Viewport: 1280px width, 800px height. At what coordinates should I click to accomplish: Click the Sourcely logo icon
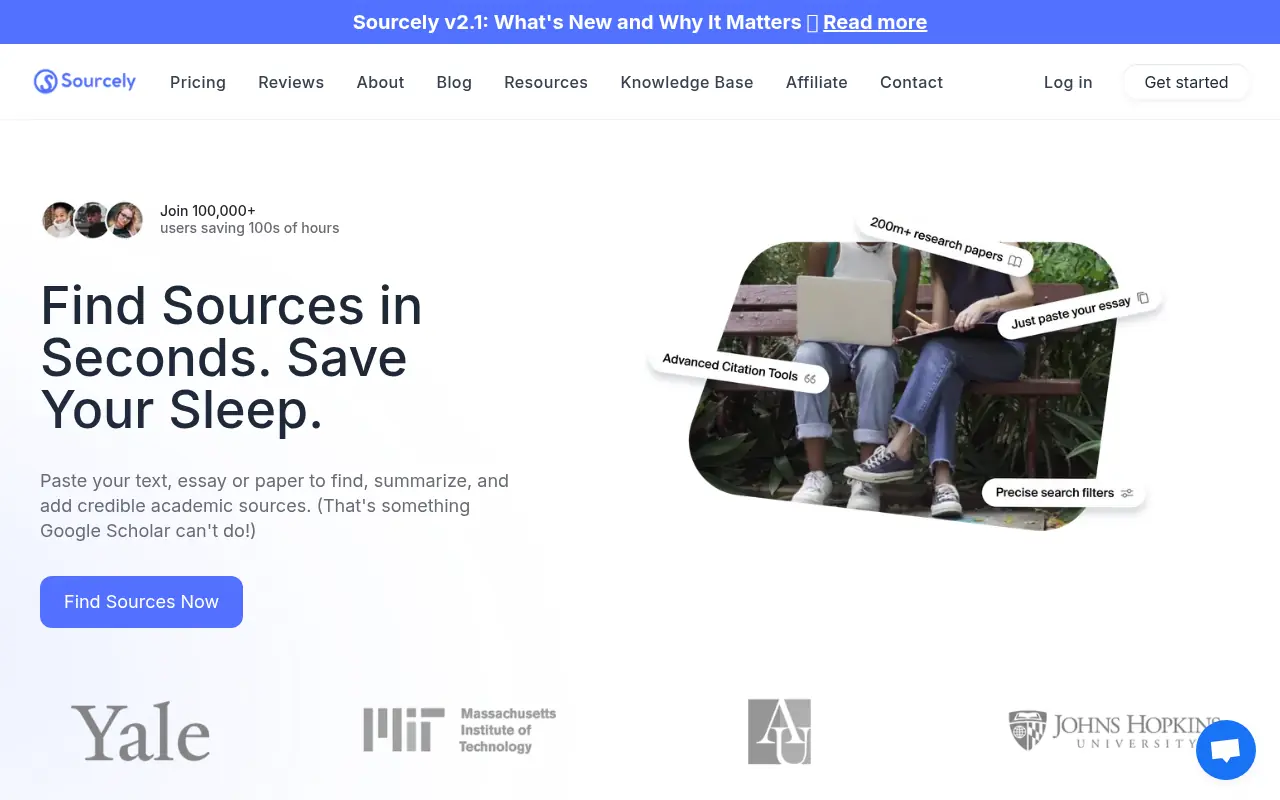pyautogui.click(x=45, y=82)
